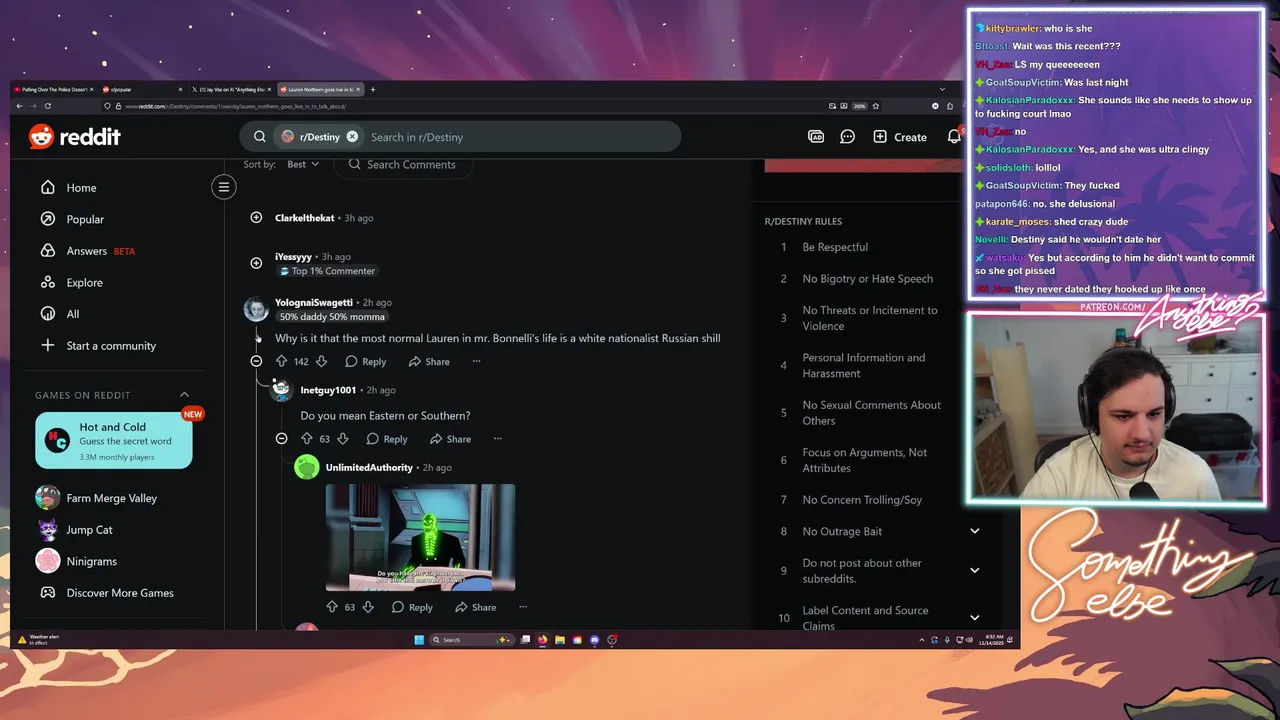Image resolution: width=1280 pixels, height=720 pixels.
Task: Click the browser back arrow
Action: (x=19, y=106)
